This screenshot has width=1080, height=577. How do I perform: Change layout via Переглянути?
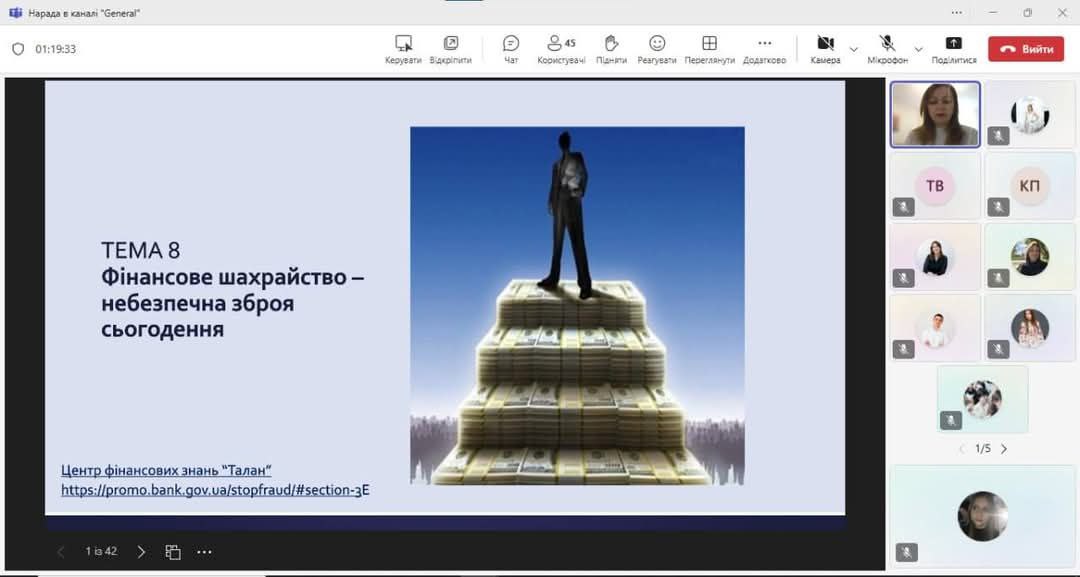[x=709, y=50]
